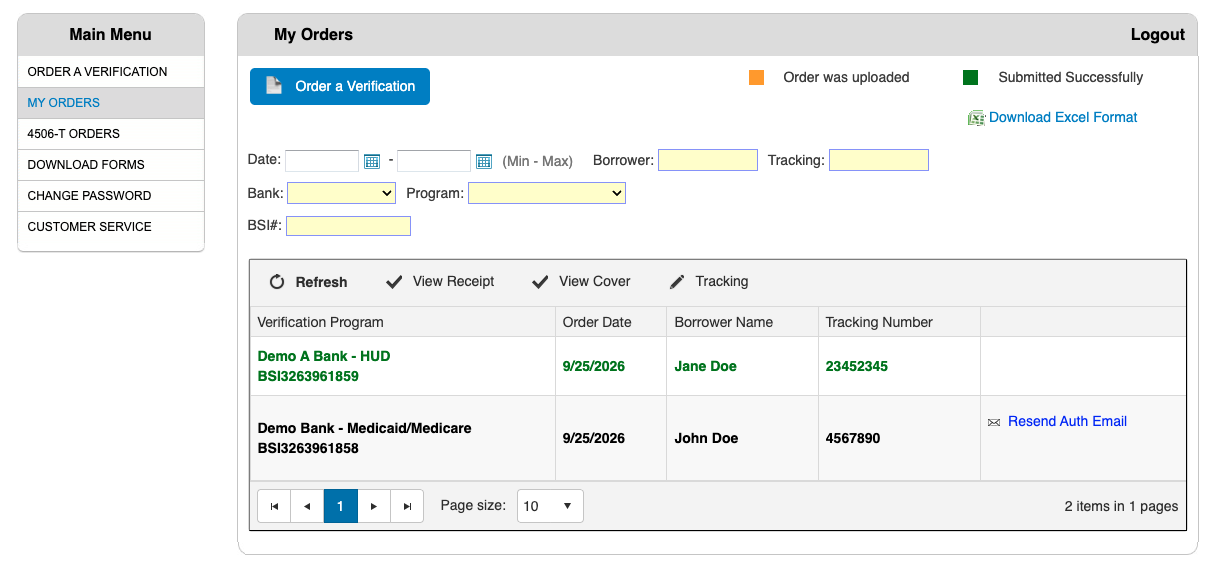
Task: Open Change Password menu item
Action: pos(111,196)
